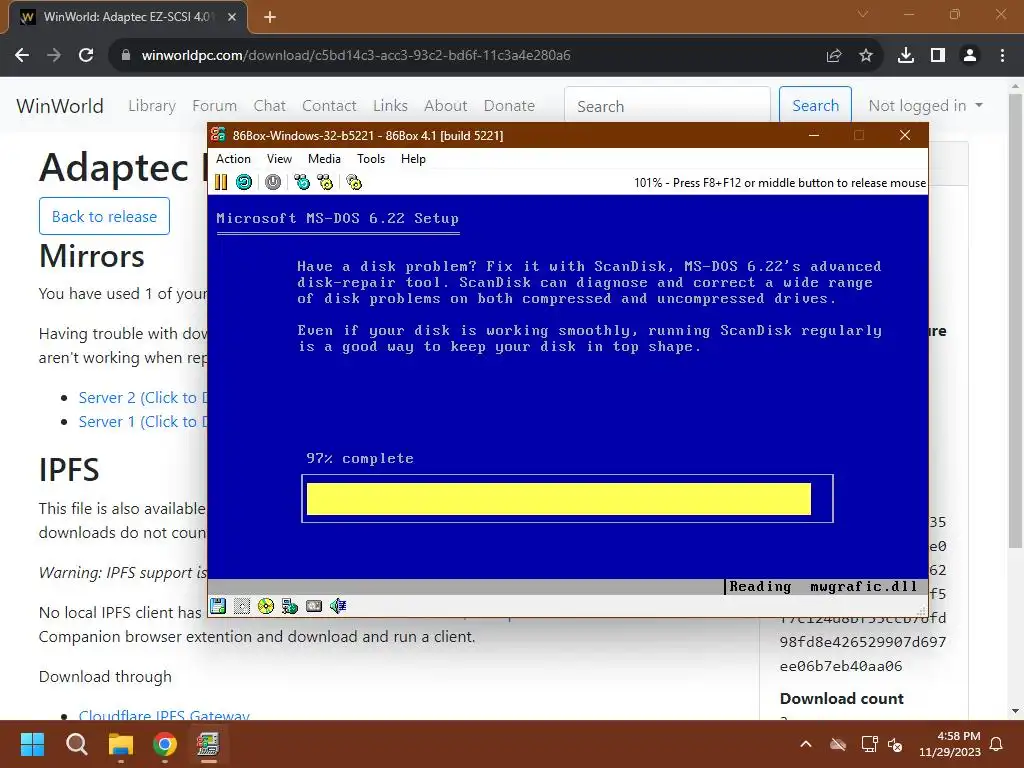Click the WinWorld Search button

pyautogui.click(x=815, y=106)
